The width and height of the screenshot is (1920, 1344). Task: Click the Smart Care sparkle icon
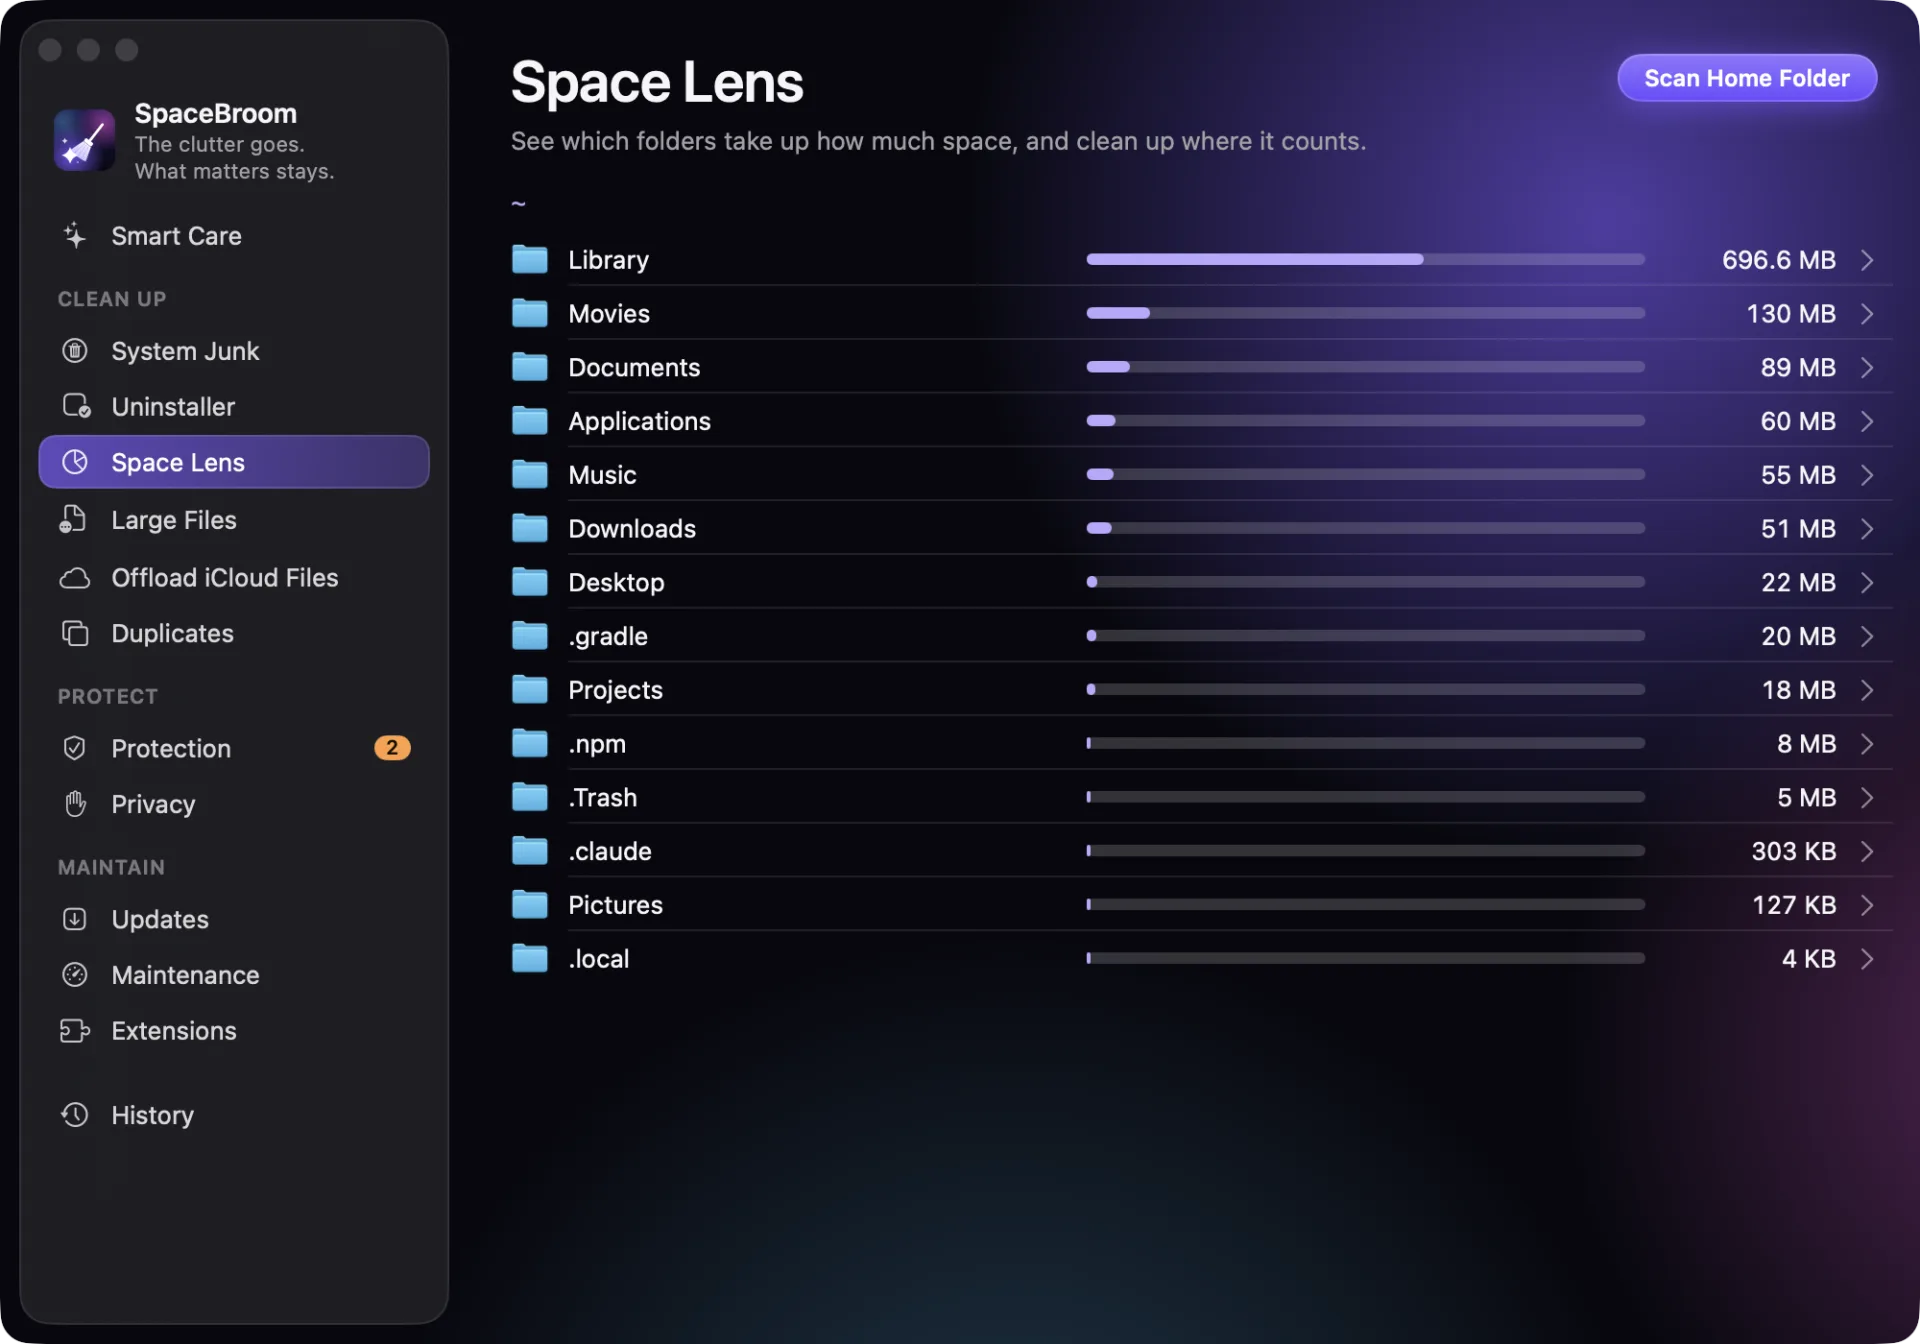click(75, 236)
